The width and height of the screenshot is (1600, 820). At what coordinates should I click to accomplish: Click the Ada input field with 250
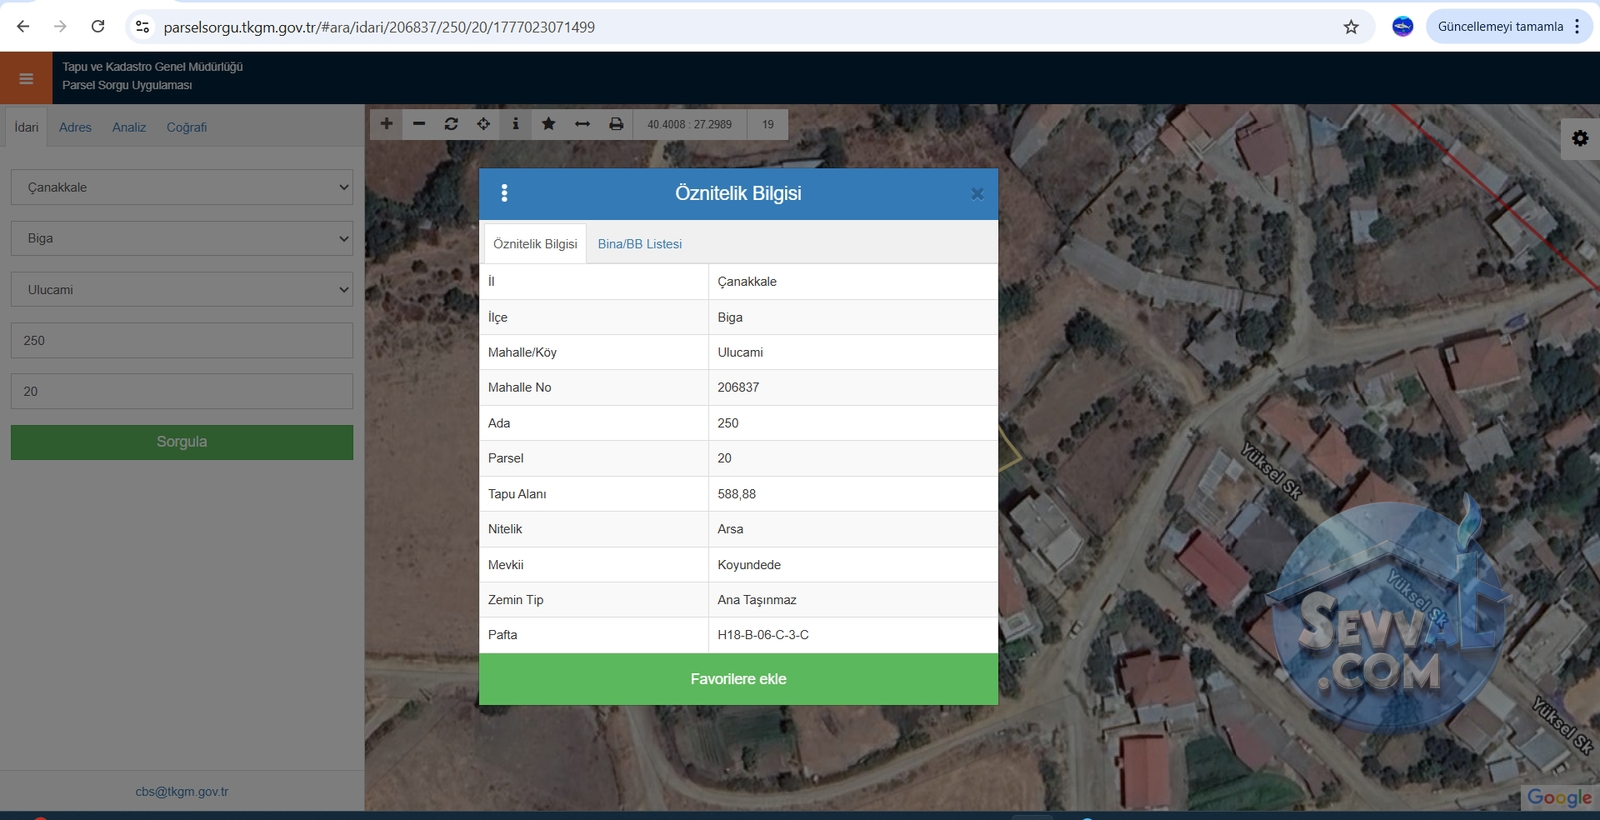182,340
